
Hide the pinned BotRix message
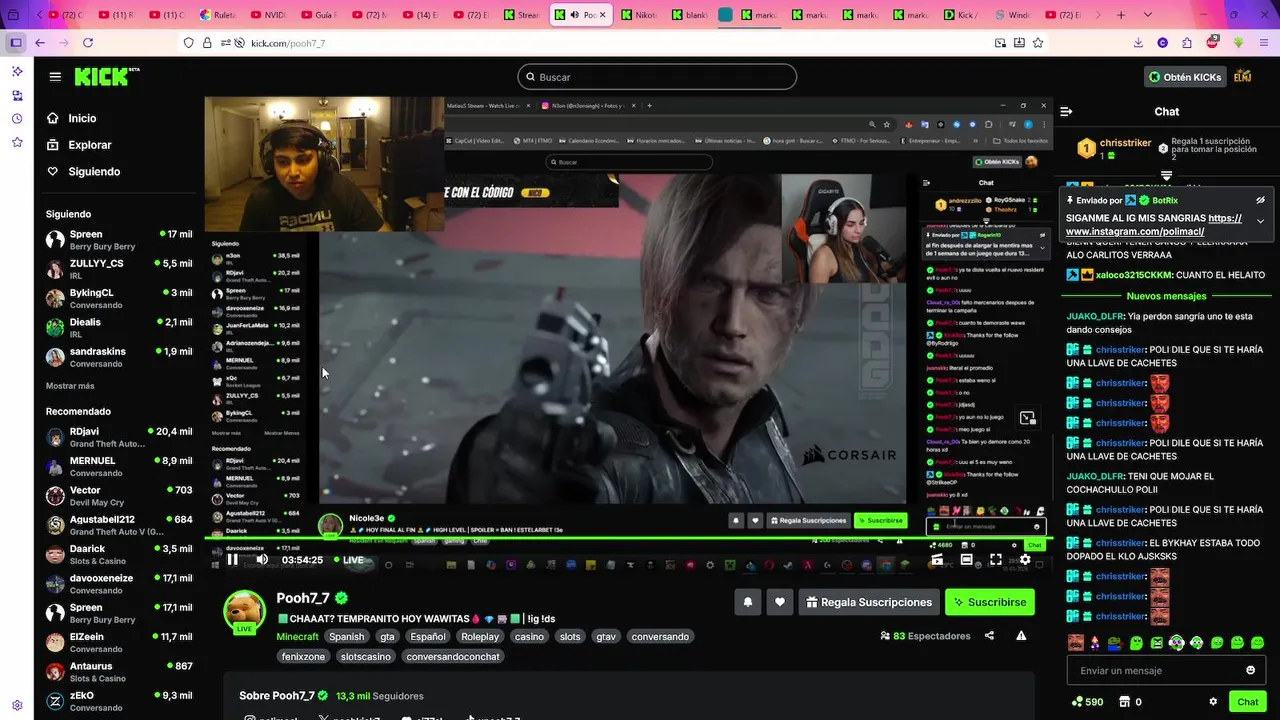(x=1260, y=200)
